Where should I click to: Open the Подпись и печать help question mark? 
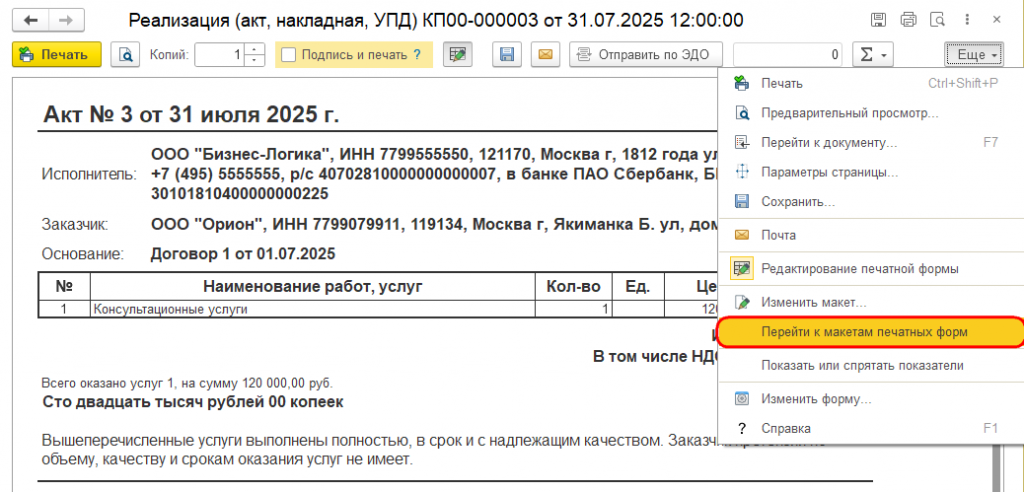click(x=417, y=55)
